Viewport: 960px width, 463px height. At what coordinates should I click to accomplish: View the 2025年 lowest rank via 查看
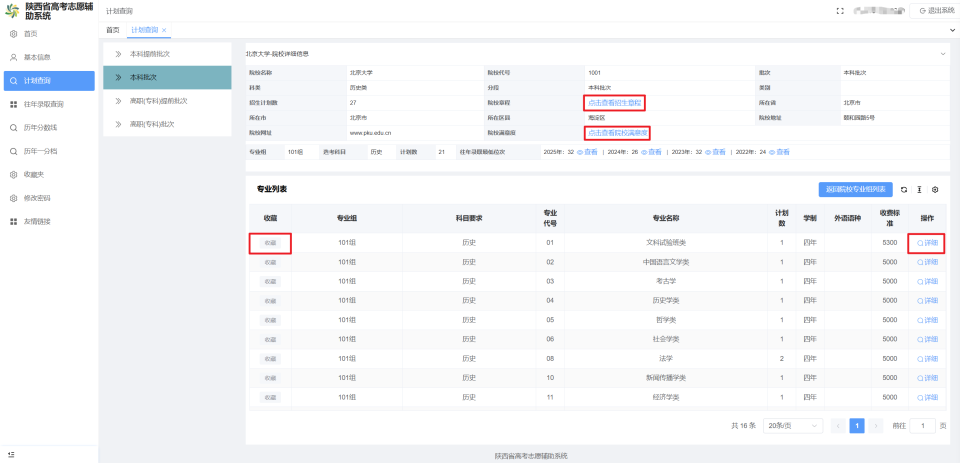(587, 152)
